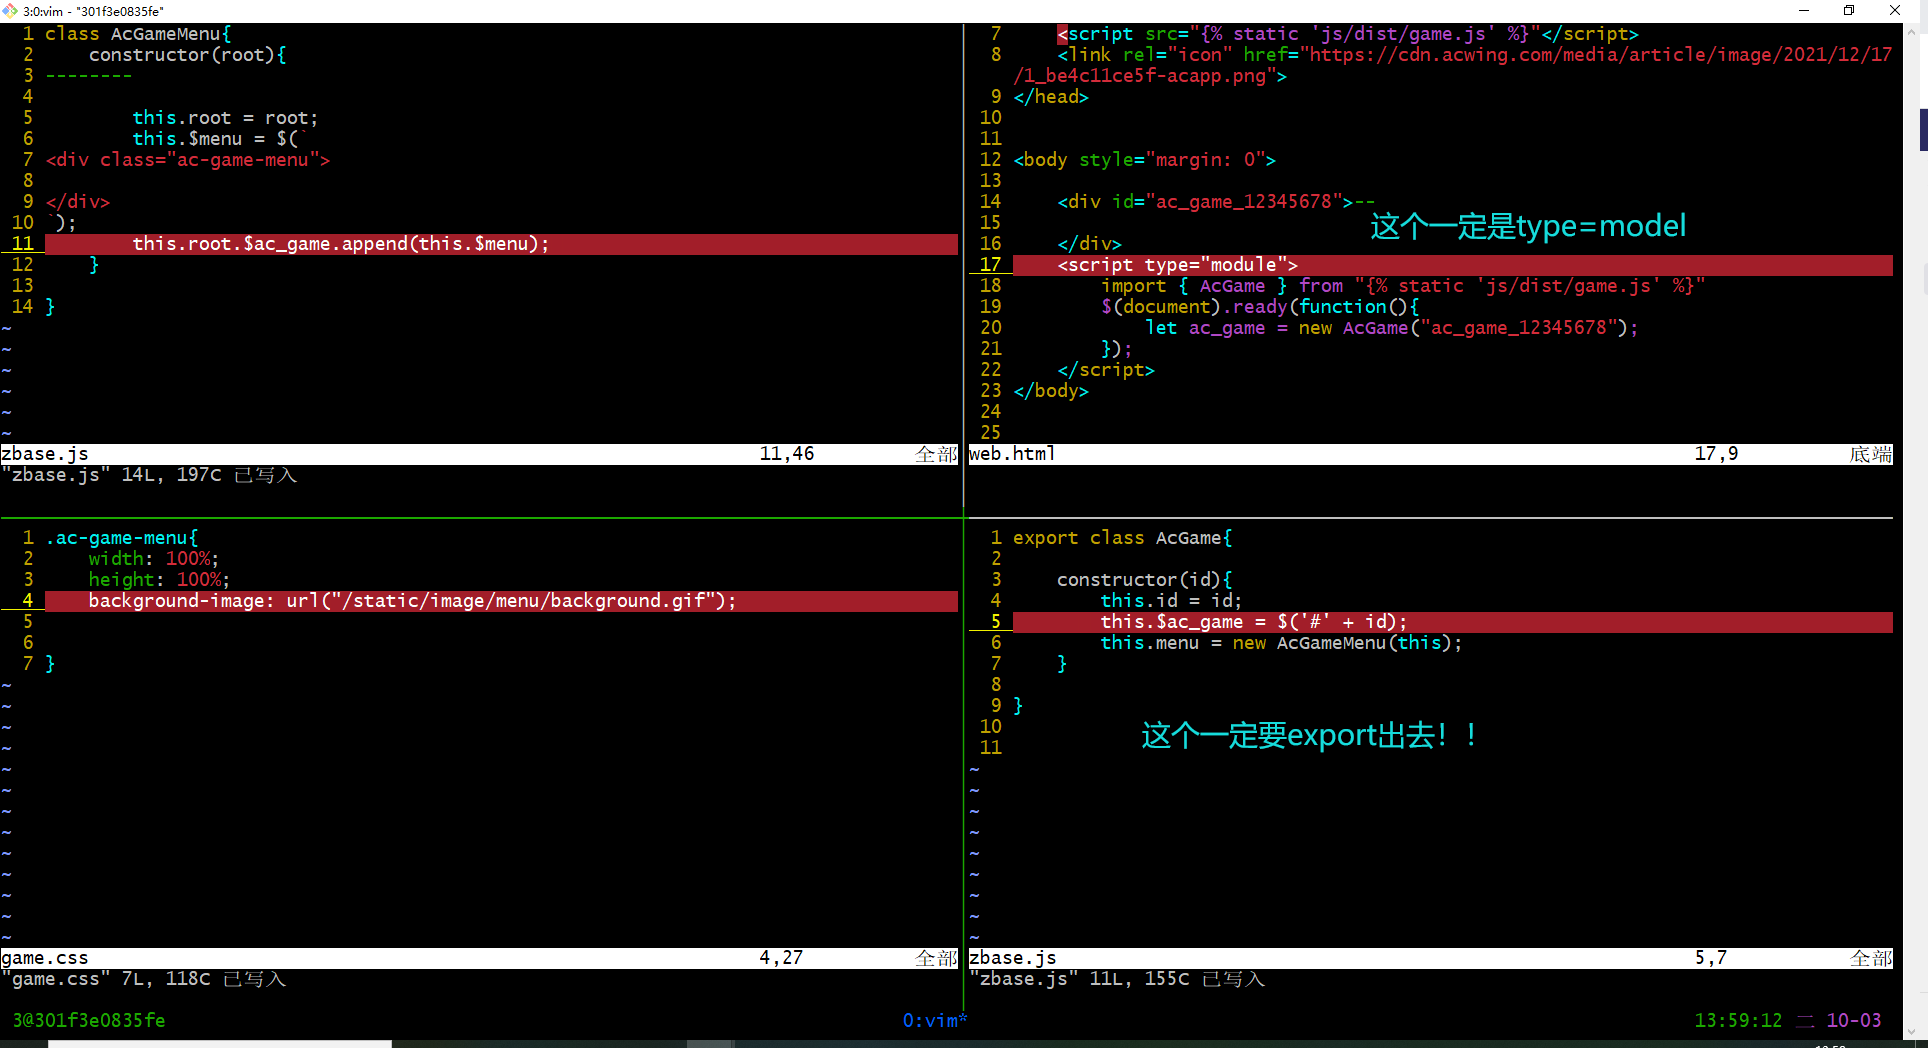The height and width of the screenshot is (1048, 1928).
Task: Select the tmux window tab '0:vim*'
Action: (935, 1020)
